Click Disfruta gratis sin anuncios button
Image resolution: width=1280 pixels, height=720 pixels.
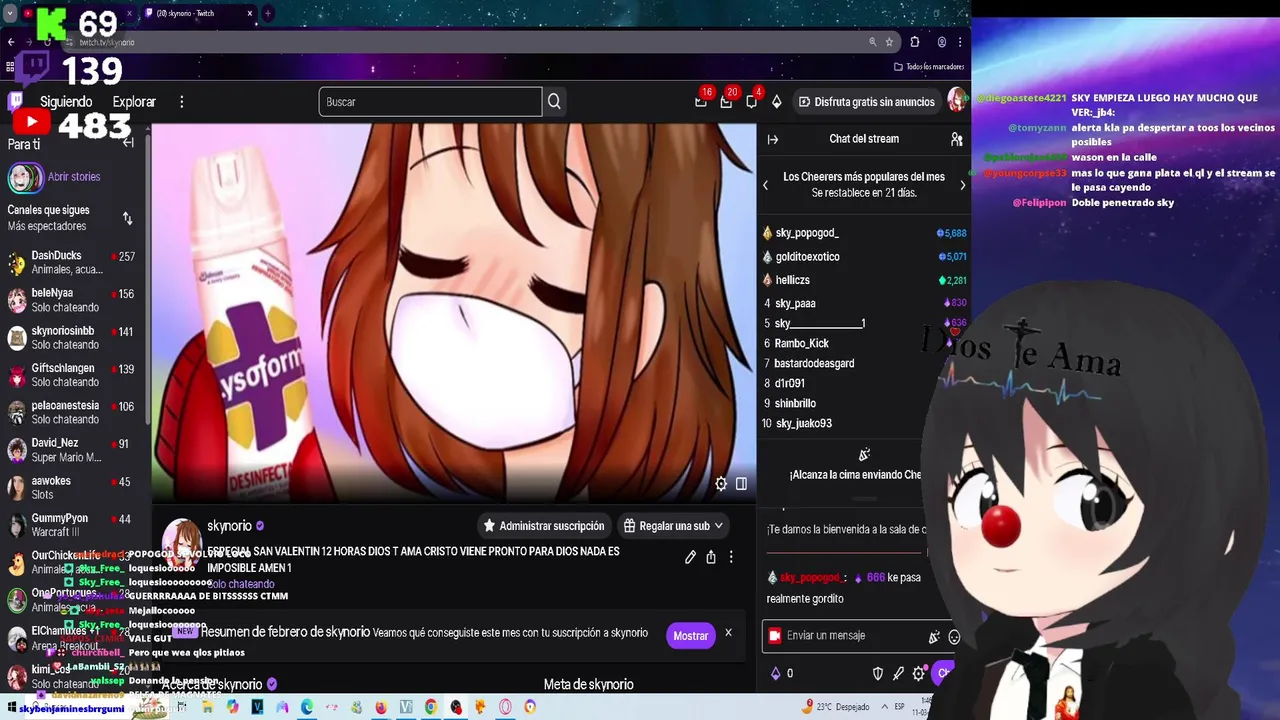pyautogui.click(x=866, y=102)
